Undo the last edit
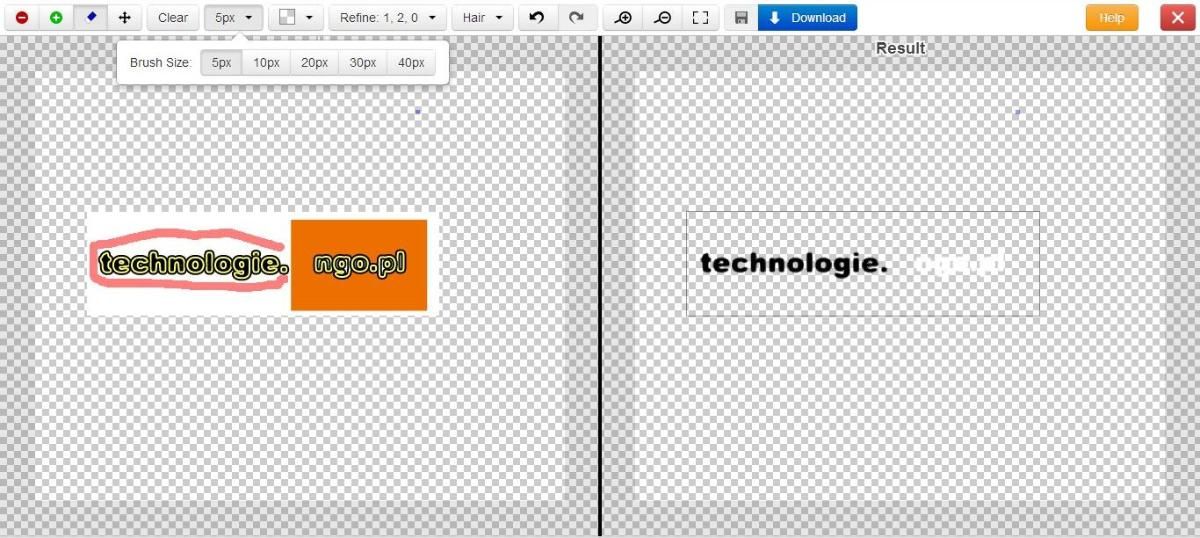The width and height of the screenshot is (1200, 538). click(x=537, y=18)
